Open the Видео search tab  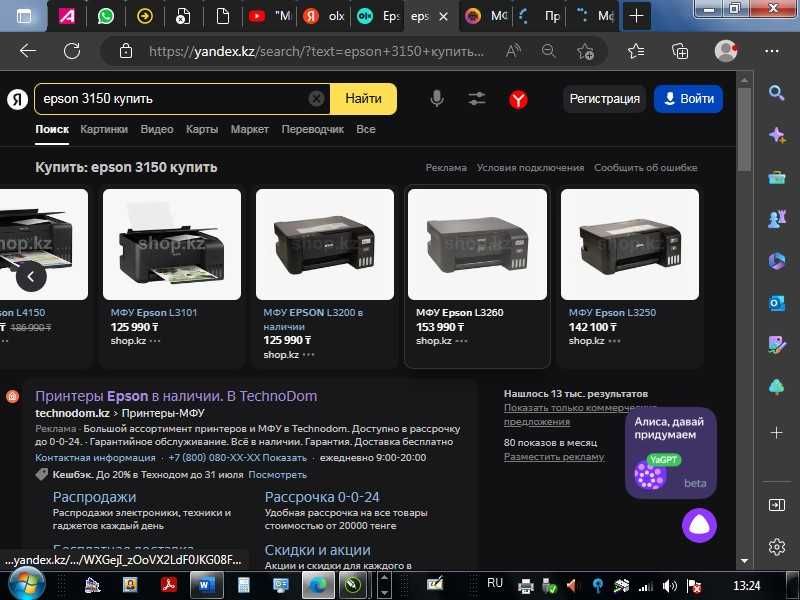tap(157, 129)
